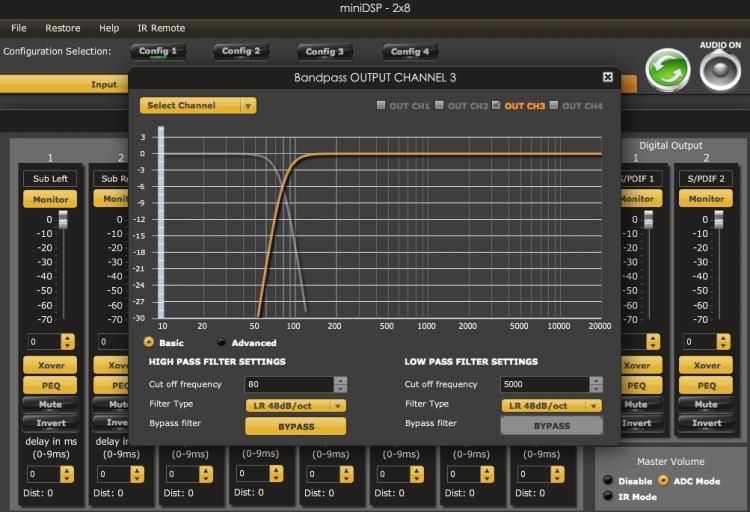Click the low pass cut off frequency stepper
750x512 pixels.
(x=596, y=384)
